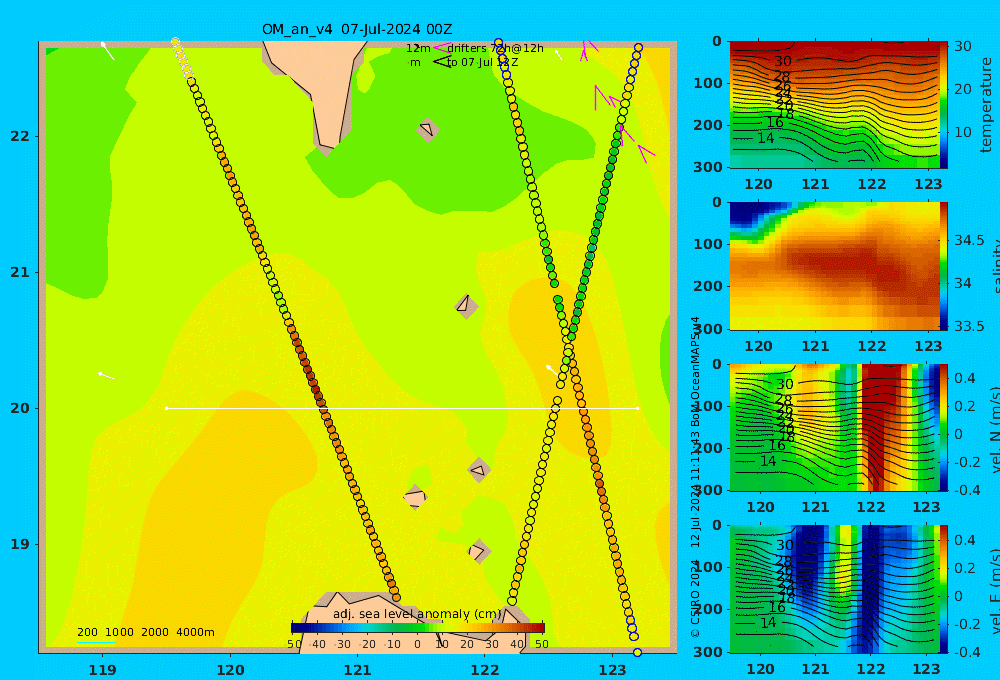Image resolution: width=1000 pixels, height=680 pixels.
Task: Click the white current arrow near 20.2N 119E
Action: [x=106, y=376]
